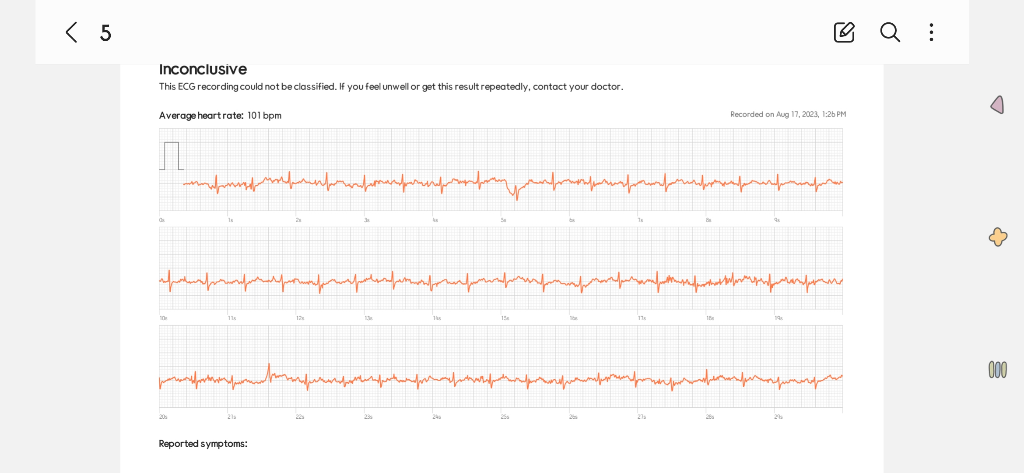Open edit mode with the pencil icon

coord(844,32)
